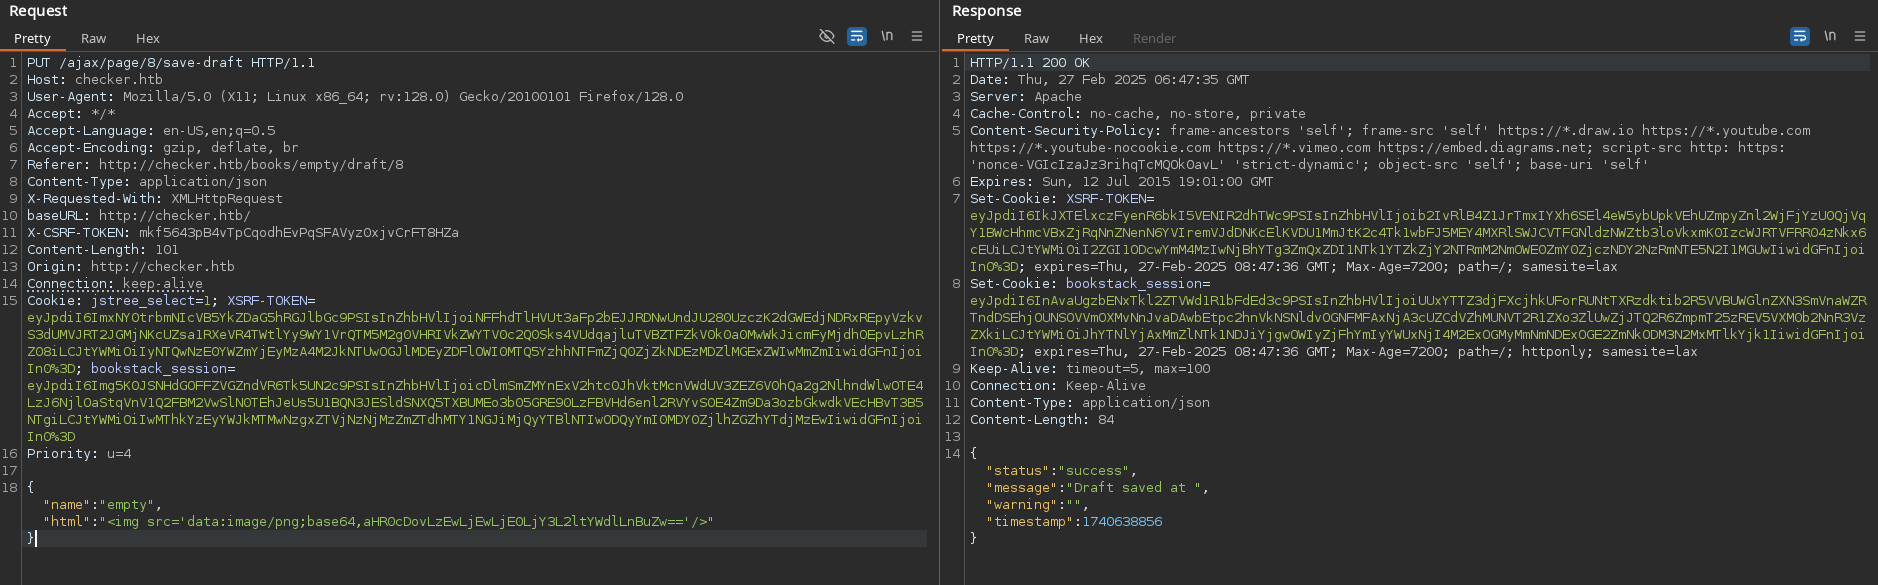Toggle show newline characters in Response pane
The height and width of the screenshot is (585, 1878).
tap(1830, 36)
